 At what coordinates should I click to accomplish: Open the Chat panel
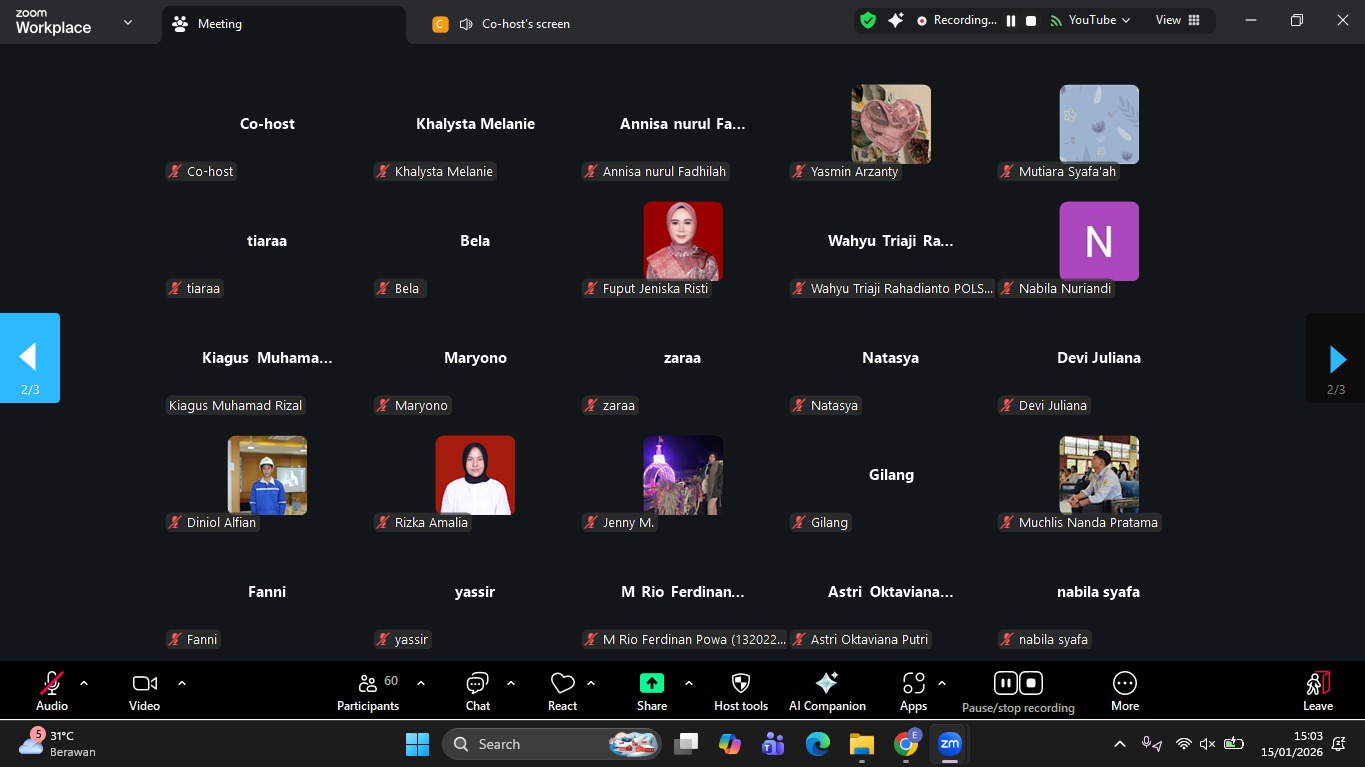click(477, 691)
